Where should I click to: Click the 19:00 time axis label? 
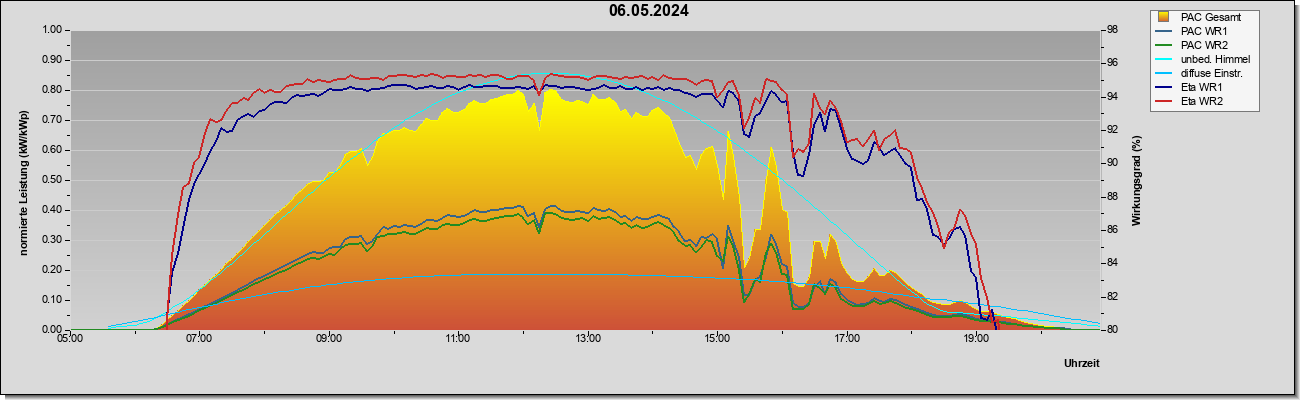[x=976, y=338]
